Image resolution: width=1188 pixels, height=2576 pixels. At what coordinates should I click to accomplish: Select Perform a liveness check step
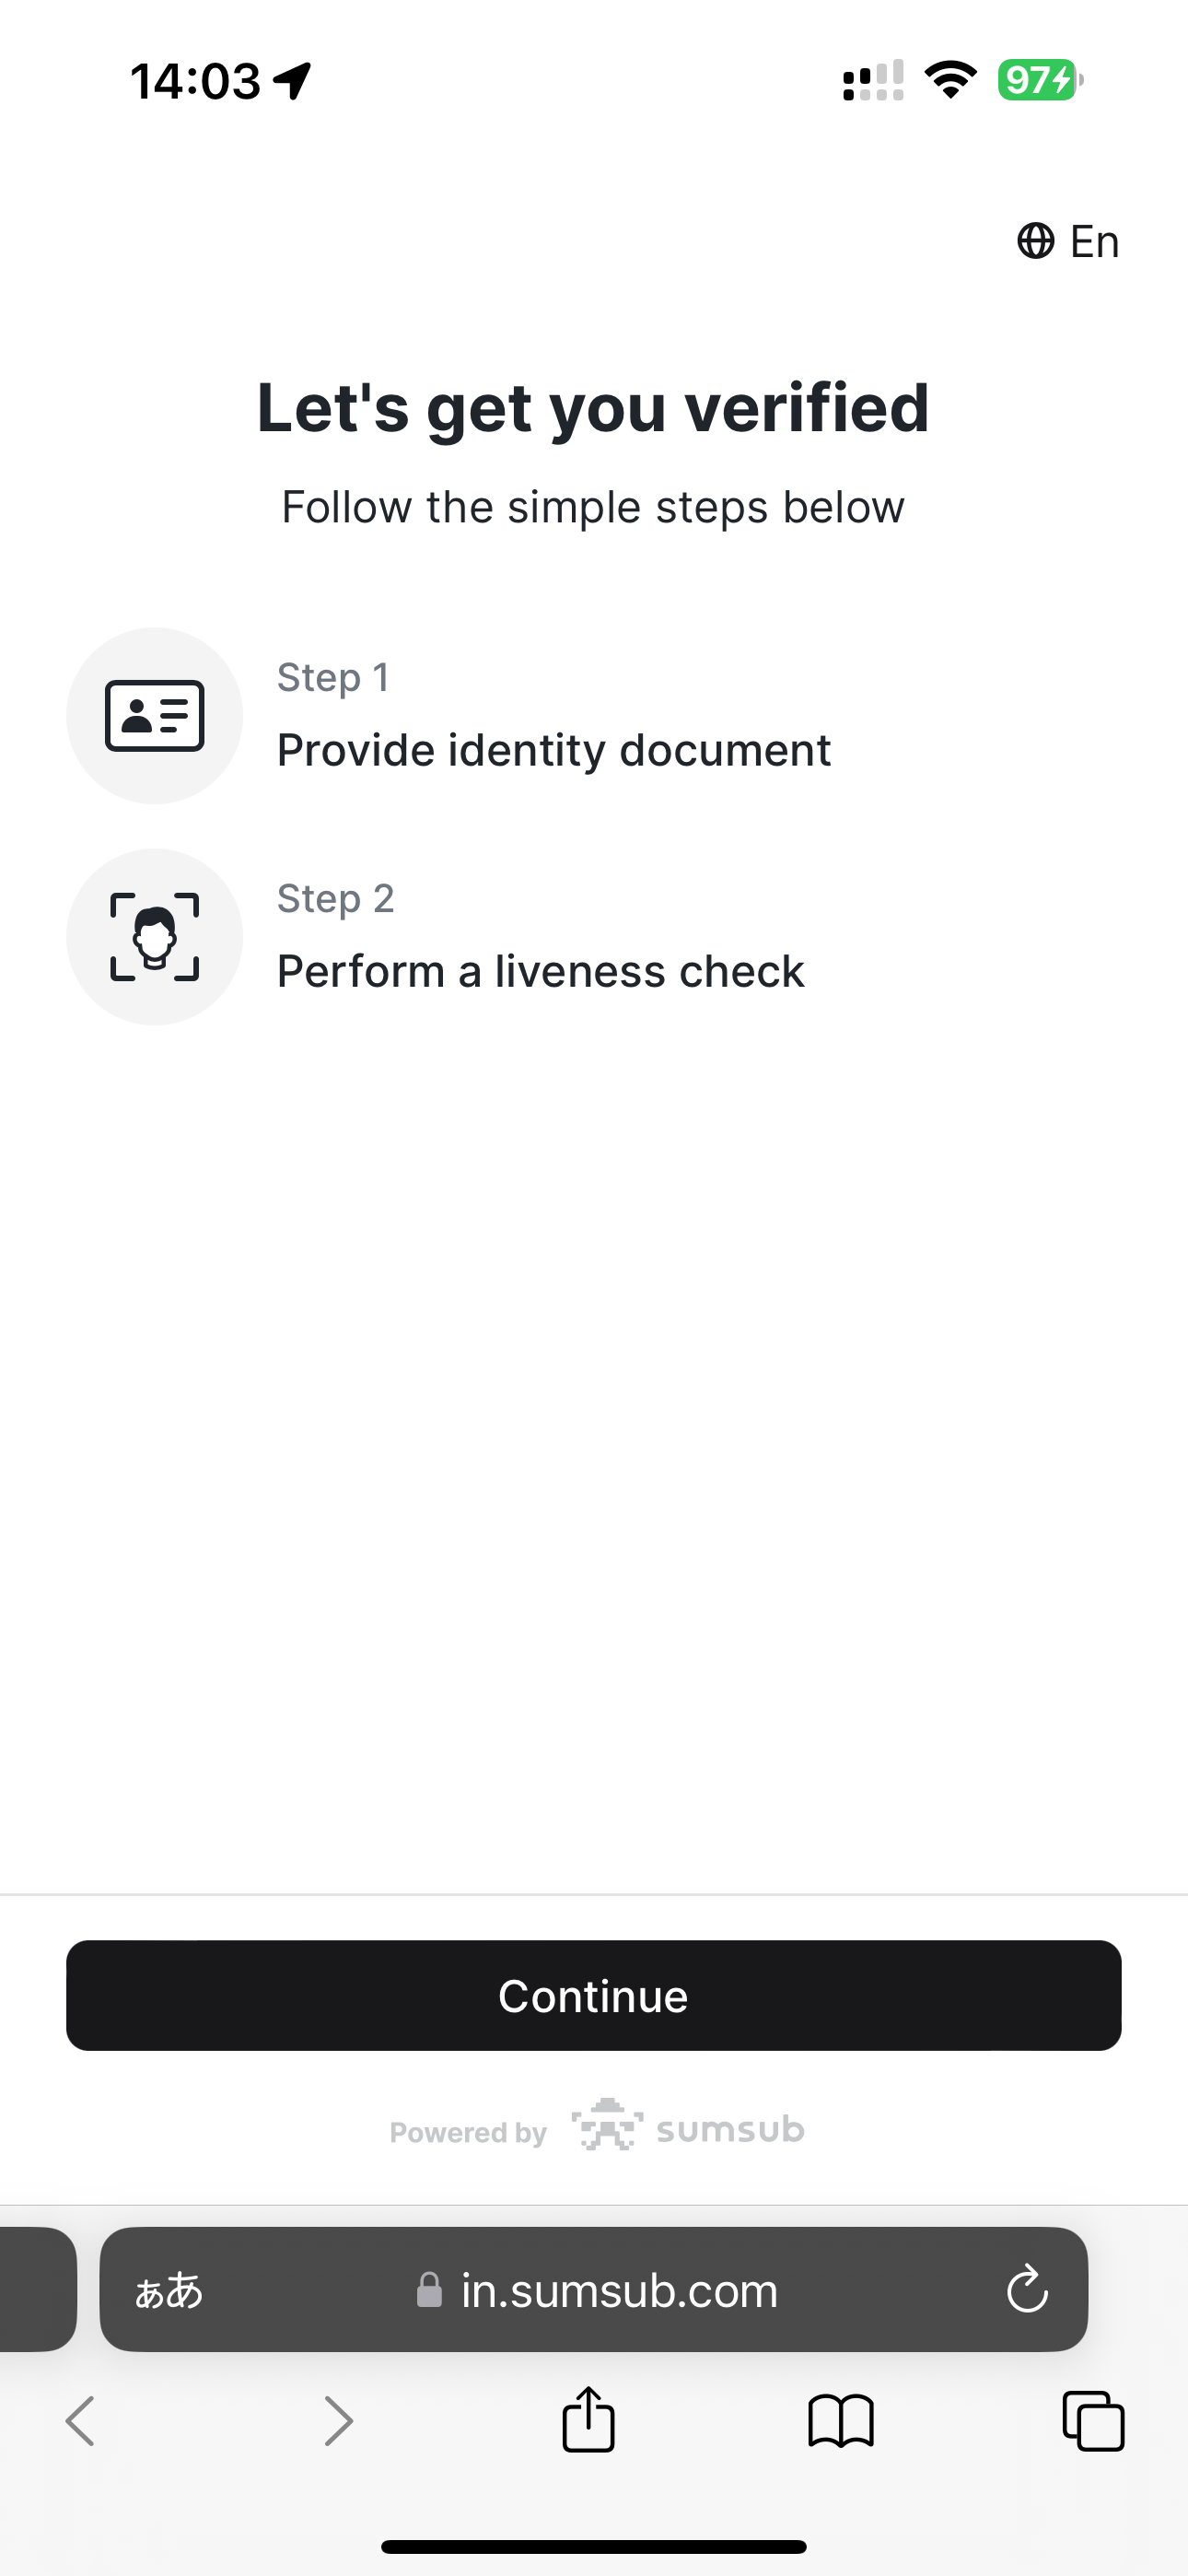(x=541, y=971)
